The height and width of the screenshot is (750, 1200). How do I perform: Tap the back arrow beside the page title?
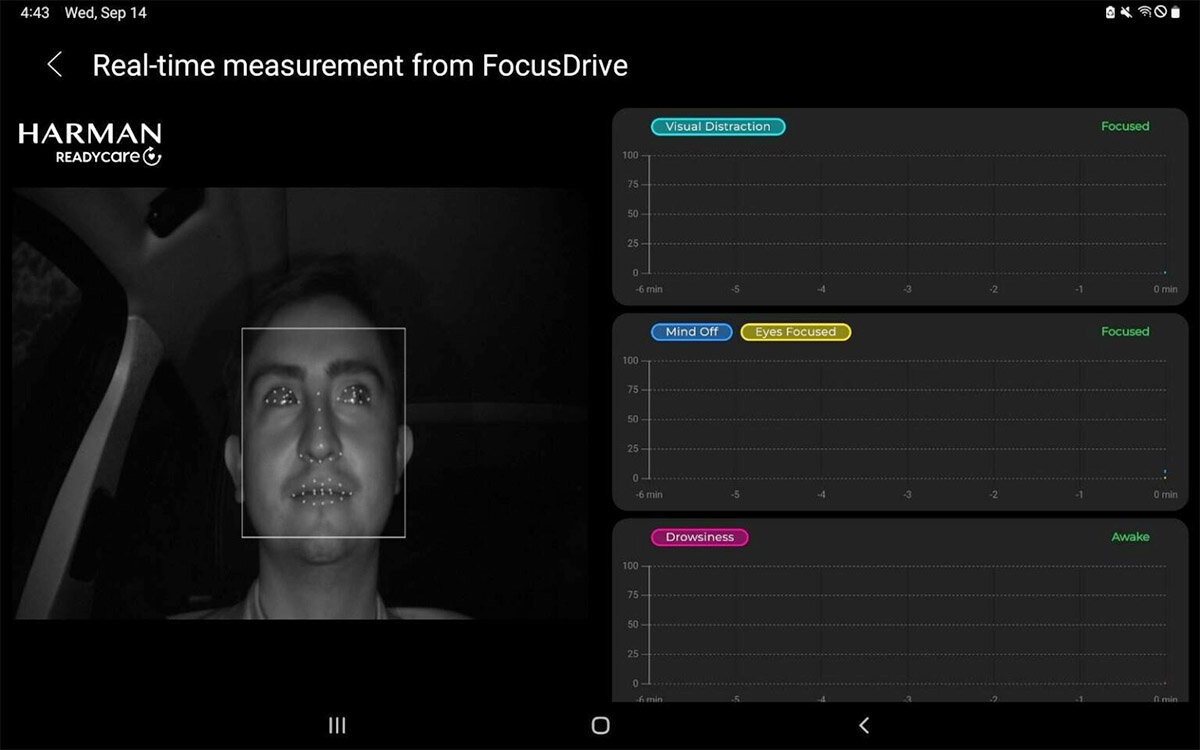[x=55, y=66]
